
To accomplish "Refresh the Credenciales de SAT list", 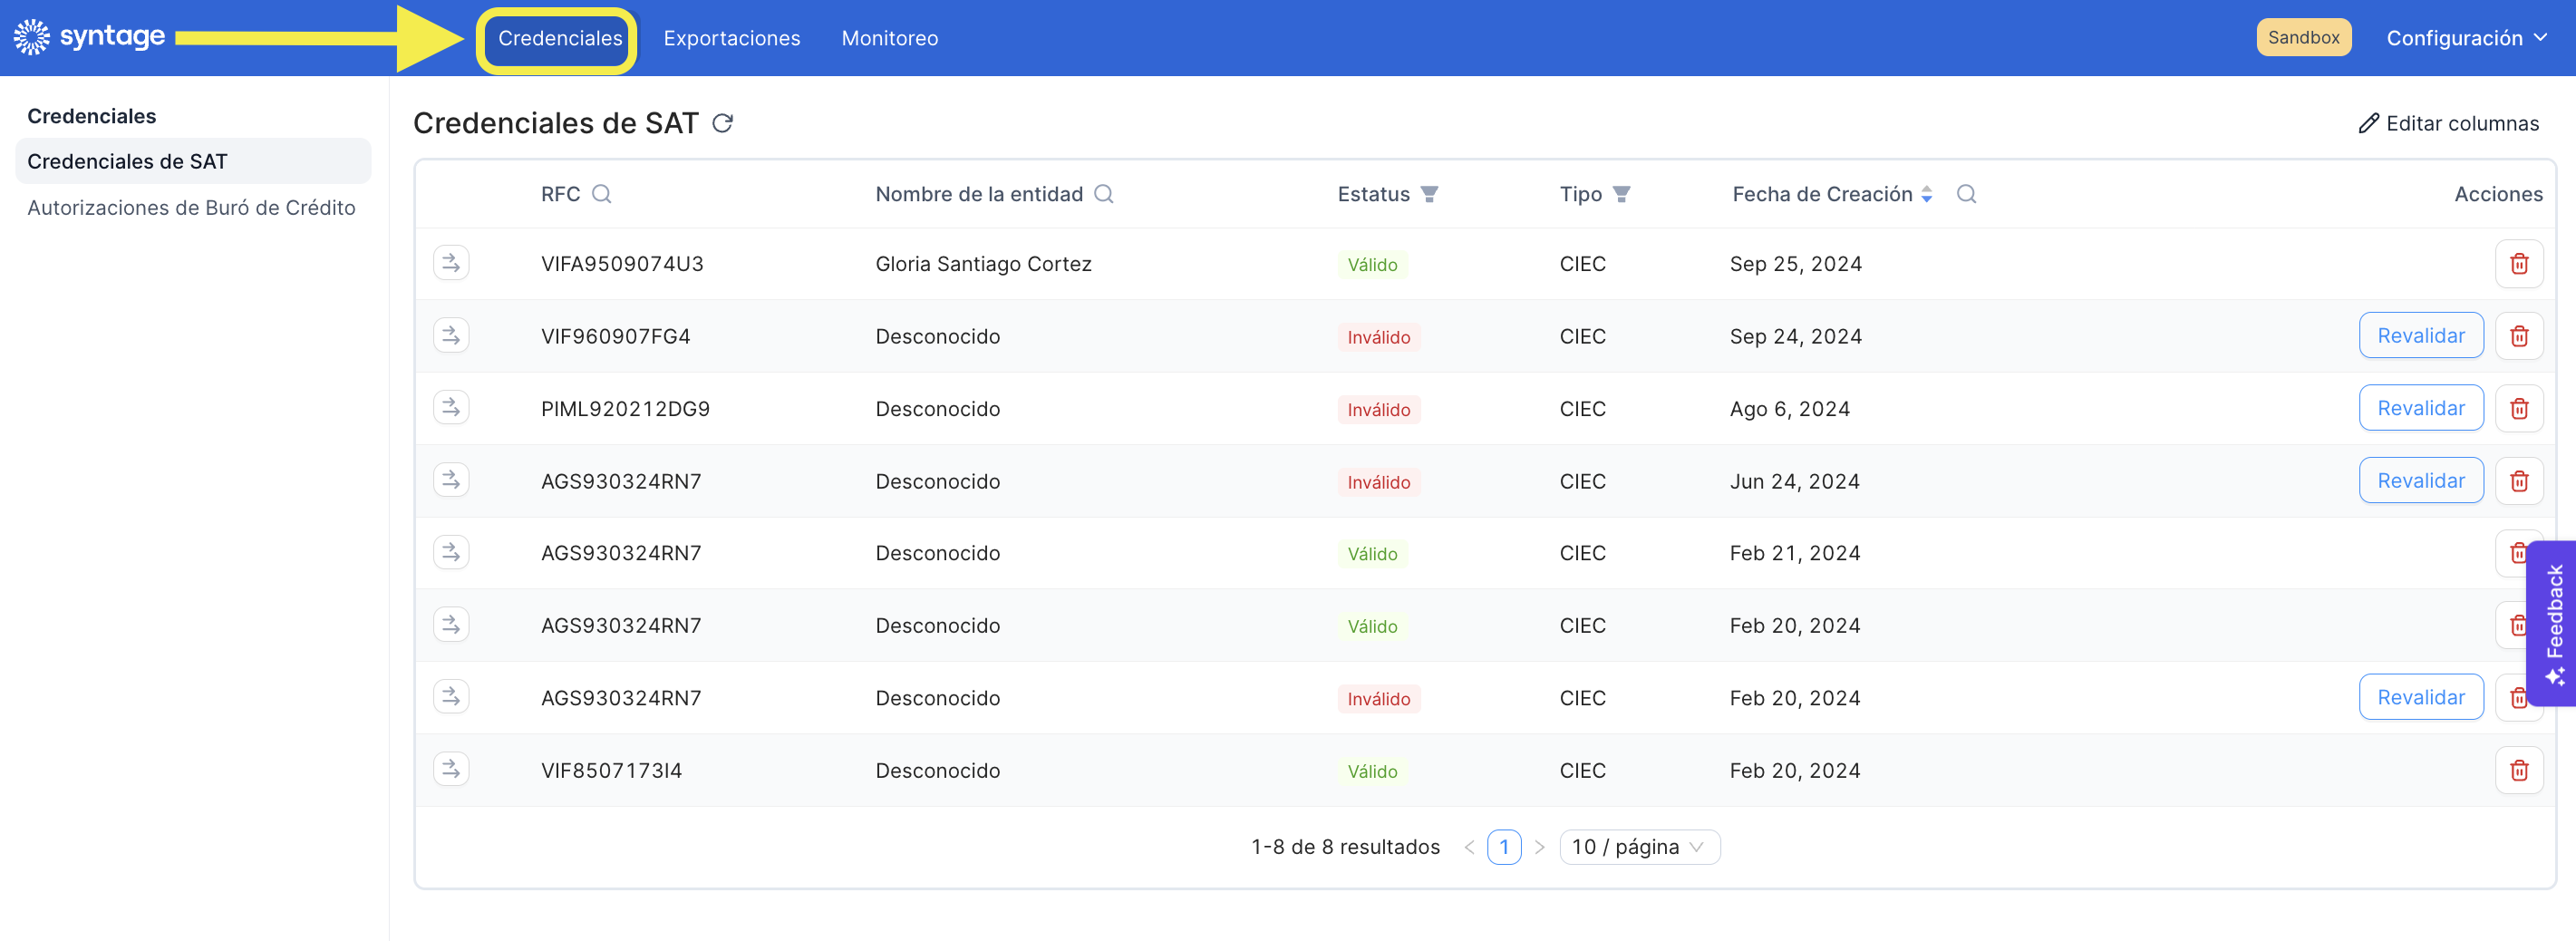I will (722, 123).
